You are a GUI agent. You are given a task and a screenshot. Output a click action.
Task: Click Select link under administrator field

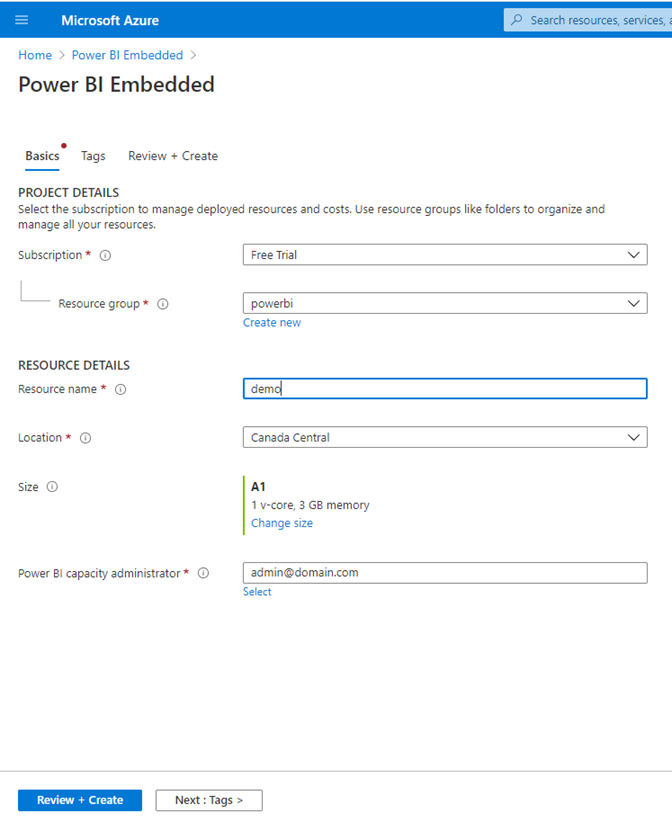257,592
